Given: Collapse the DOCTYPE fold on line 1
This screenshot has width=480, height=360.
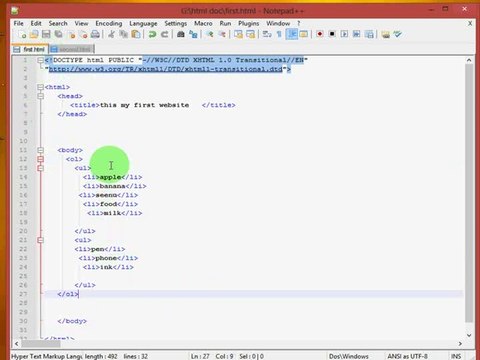Looking at the screenshot, I should 40,60.
